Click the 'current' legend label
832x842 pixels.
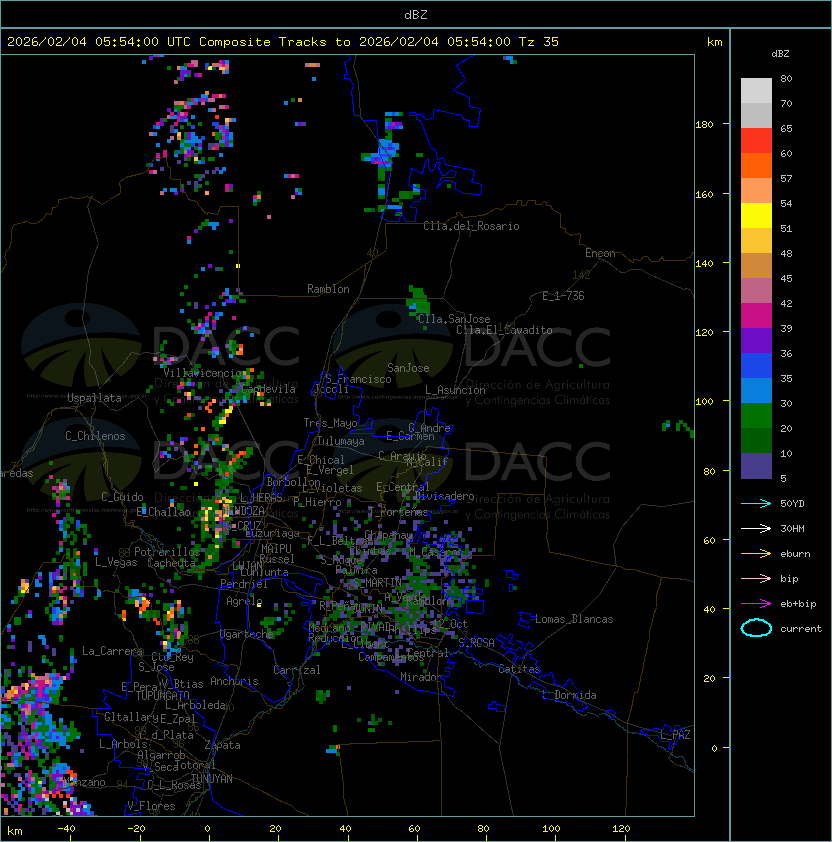[801, 629]
